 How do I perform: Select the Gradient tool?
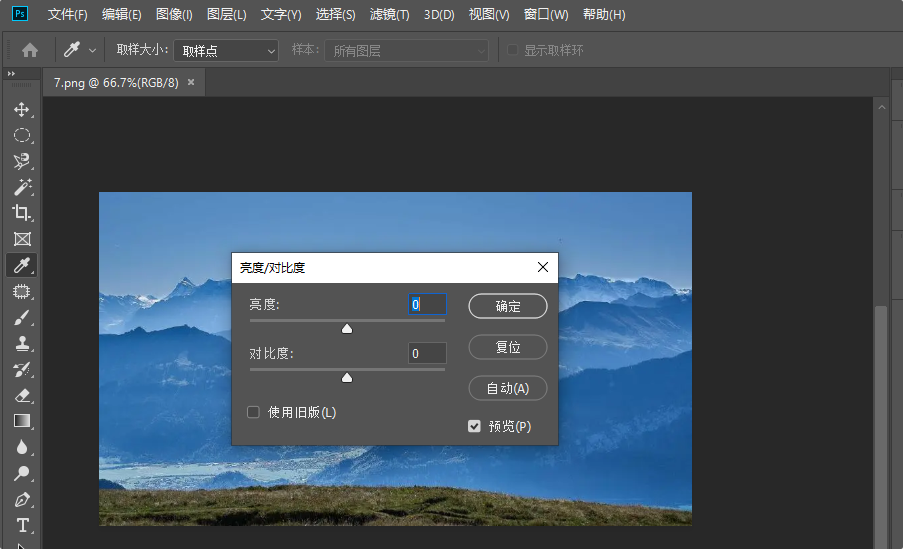coord(22,421)
